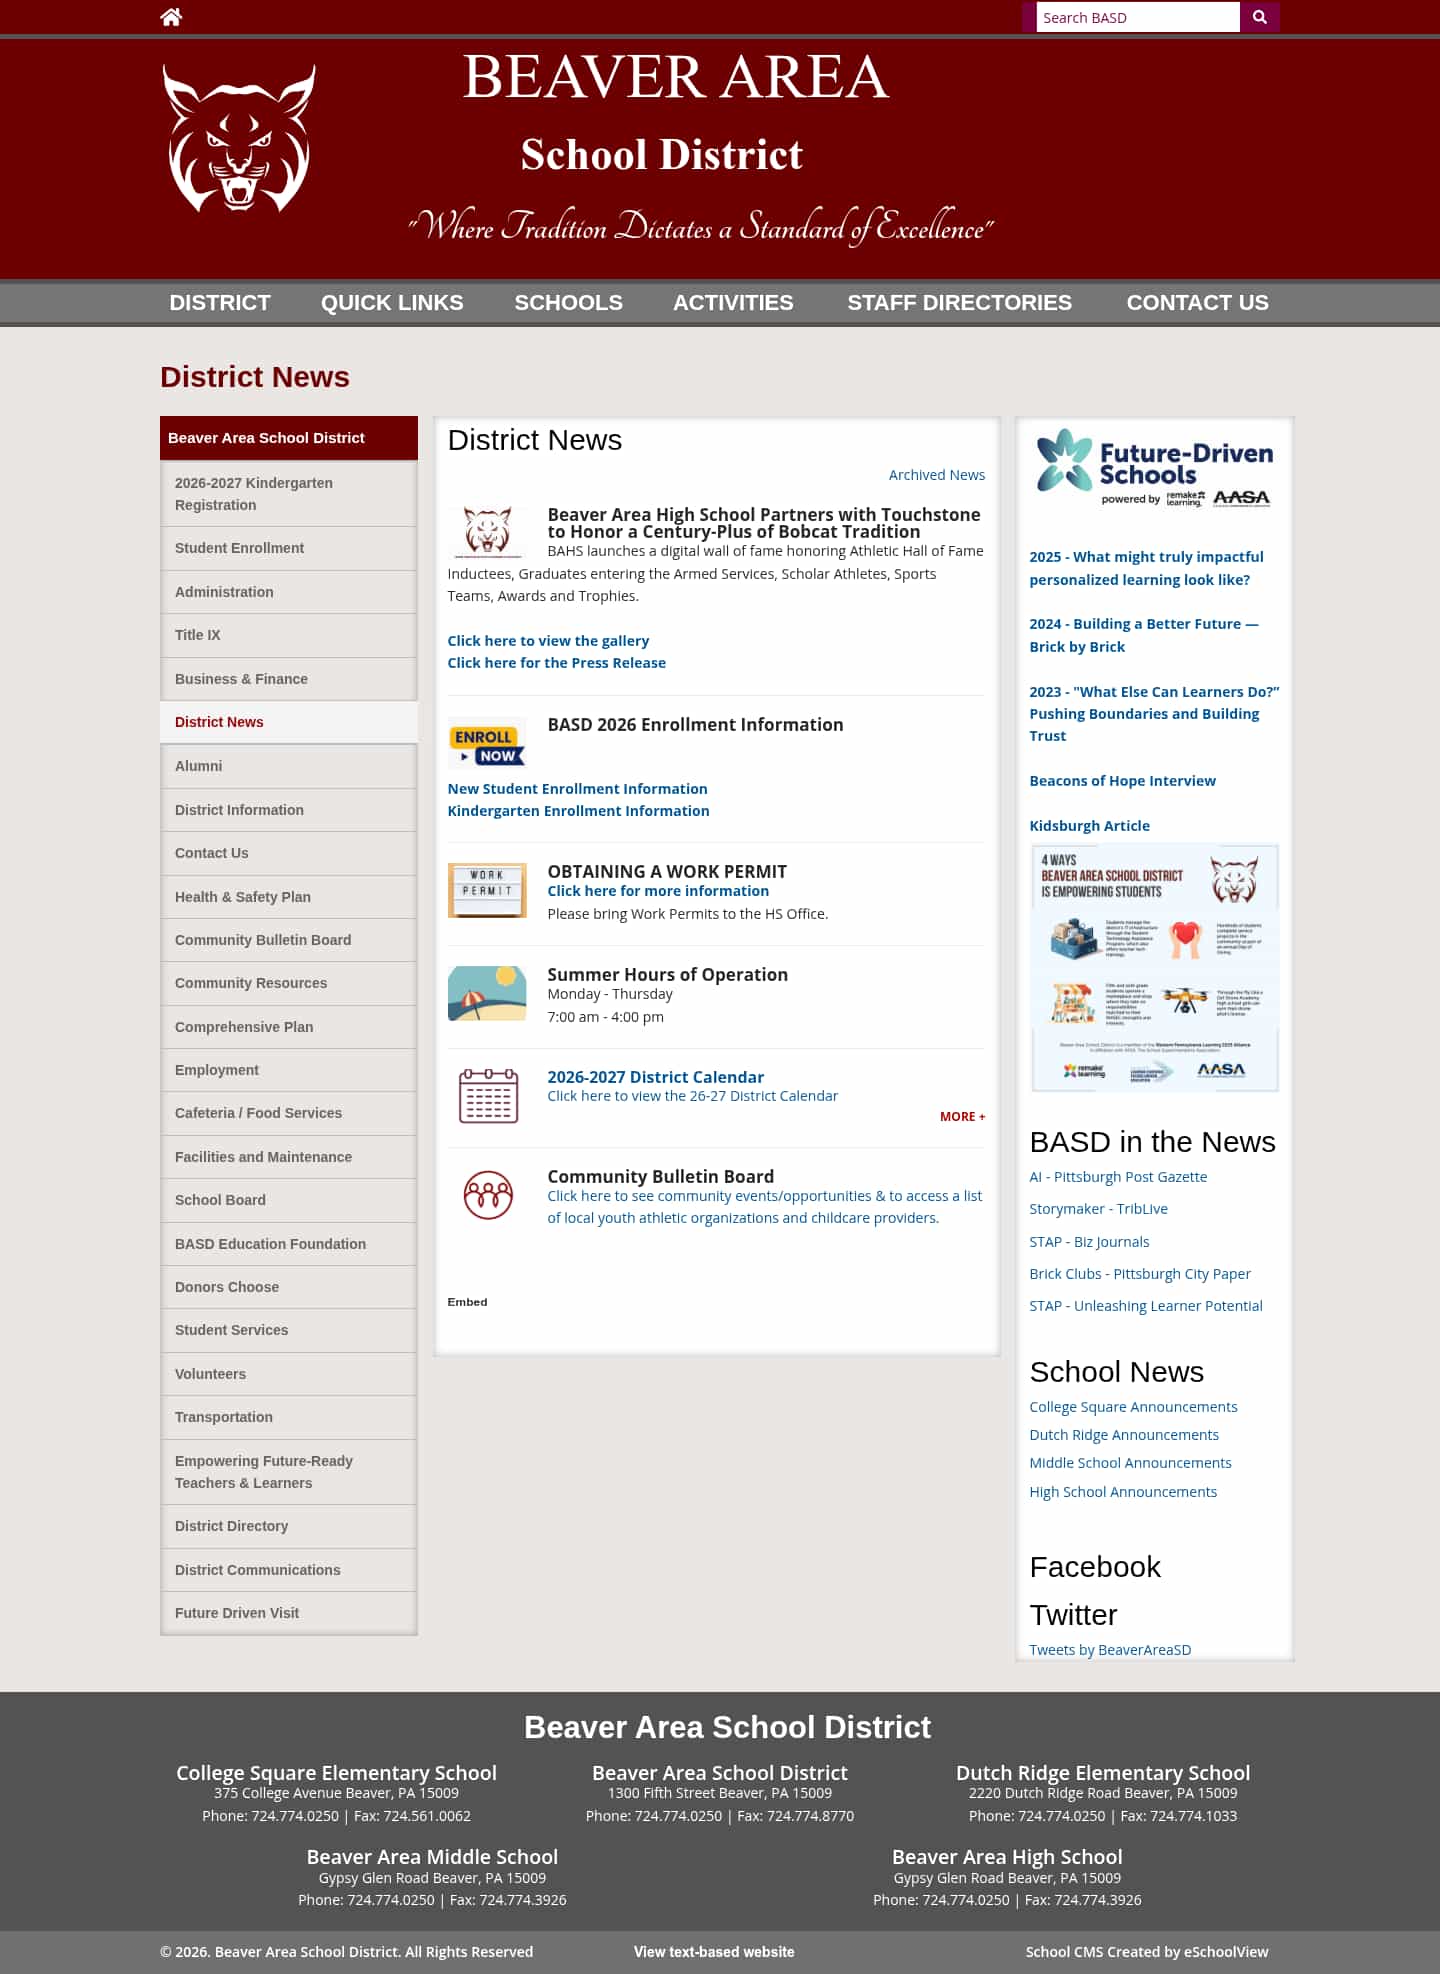Click the bobcat thumbnail beside Touchstone article
The width and height of the screenshot is (1440, 1974).
pyautogui.click(x=487, y=531)
